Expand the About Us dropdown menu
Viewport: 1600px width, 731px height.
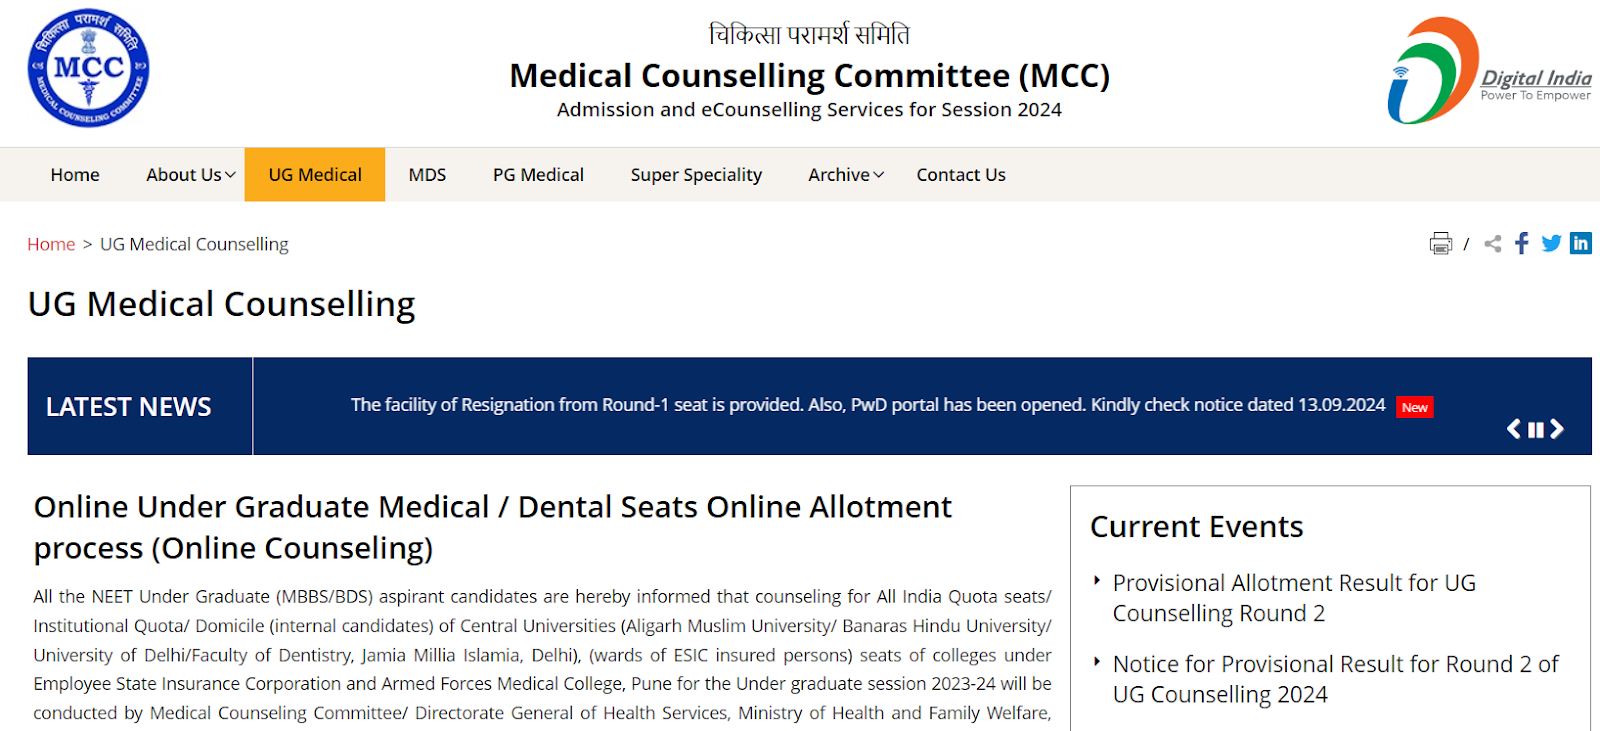[x=190, y=175]
